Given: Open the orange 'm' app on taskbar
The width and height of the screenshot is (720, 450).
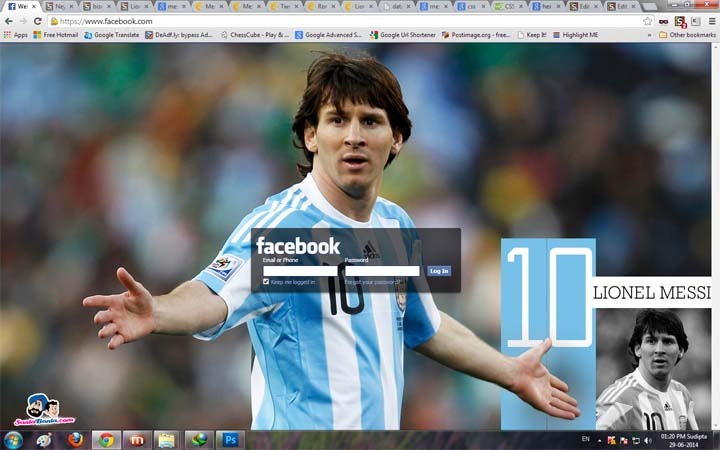Looking at the screenshot, I should click(137, 440).
